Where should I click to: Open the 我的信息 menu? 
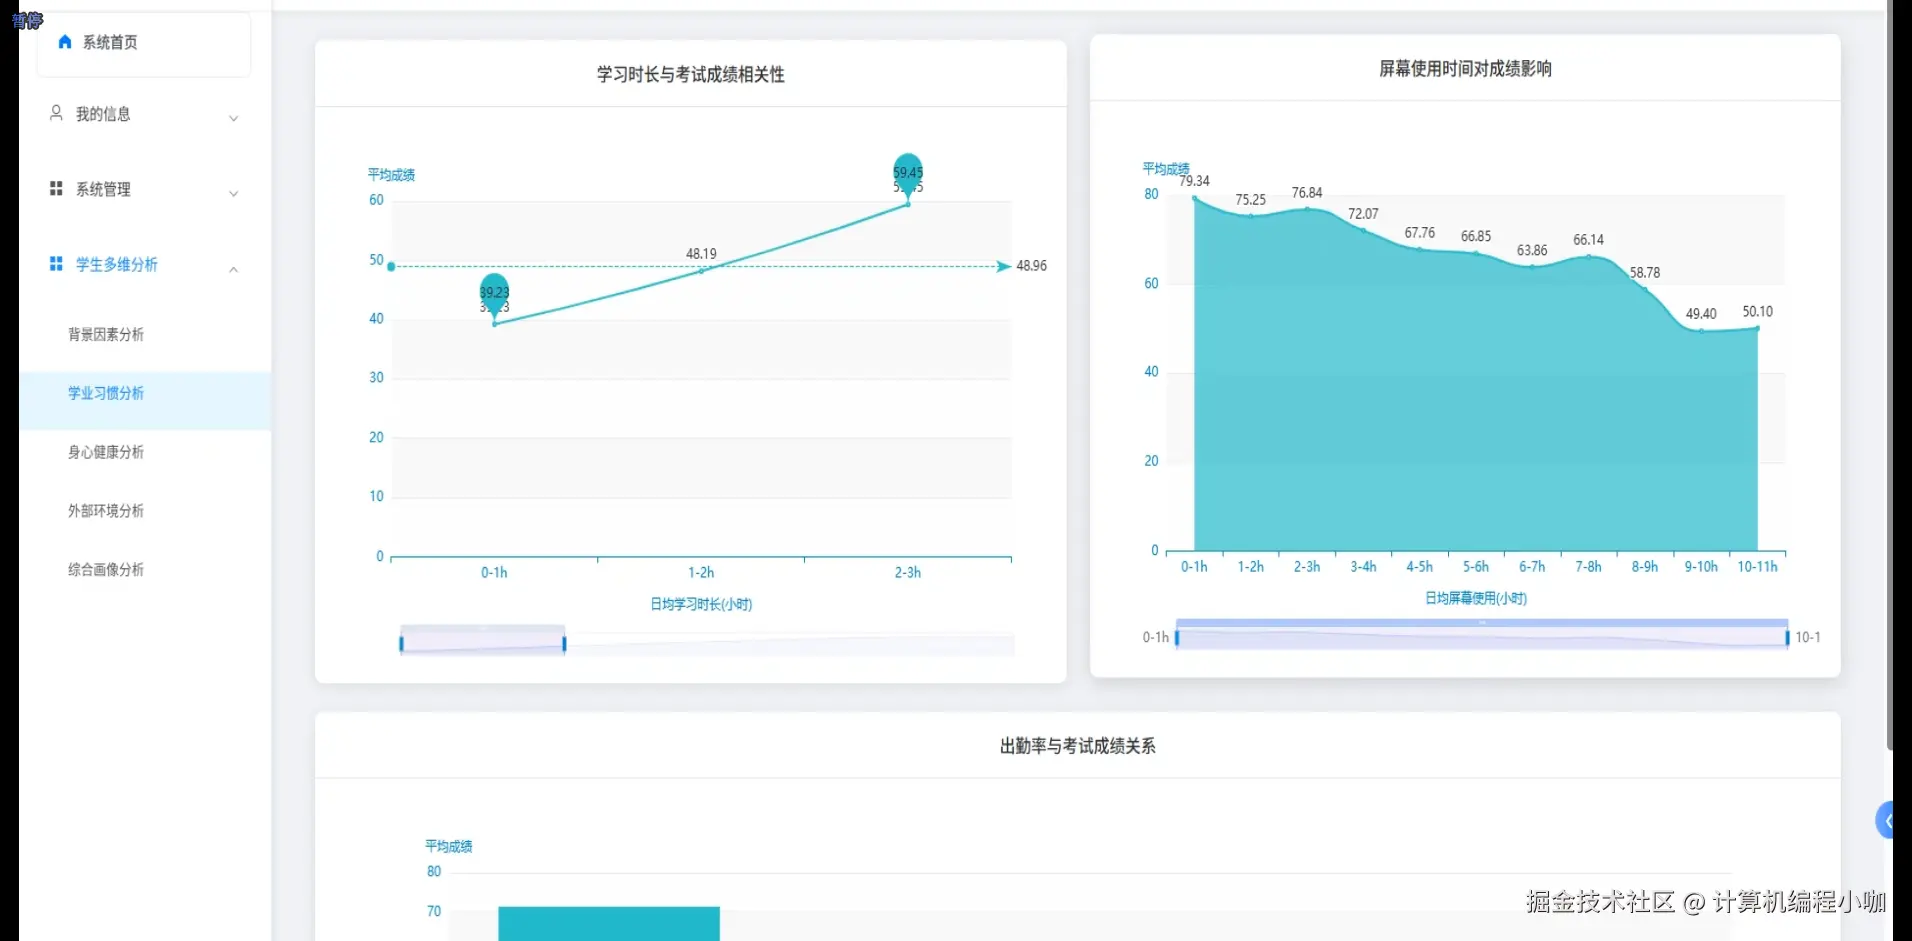[x=144, y=115]
